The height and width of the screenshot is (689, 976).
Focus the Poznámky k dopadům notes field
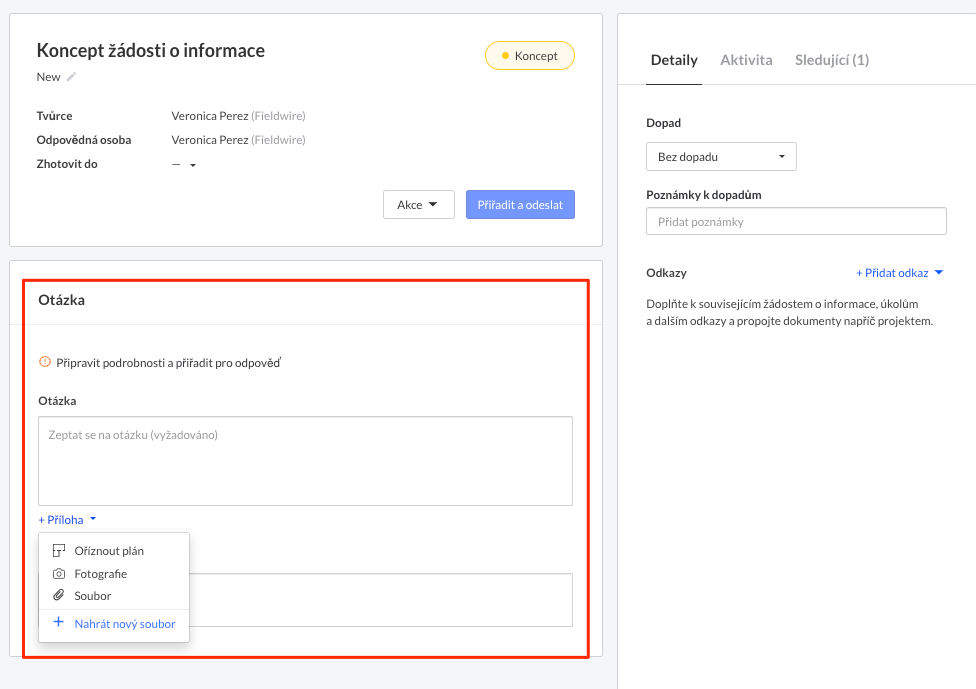[796, 221]
